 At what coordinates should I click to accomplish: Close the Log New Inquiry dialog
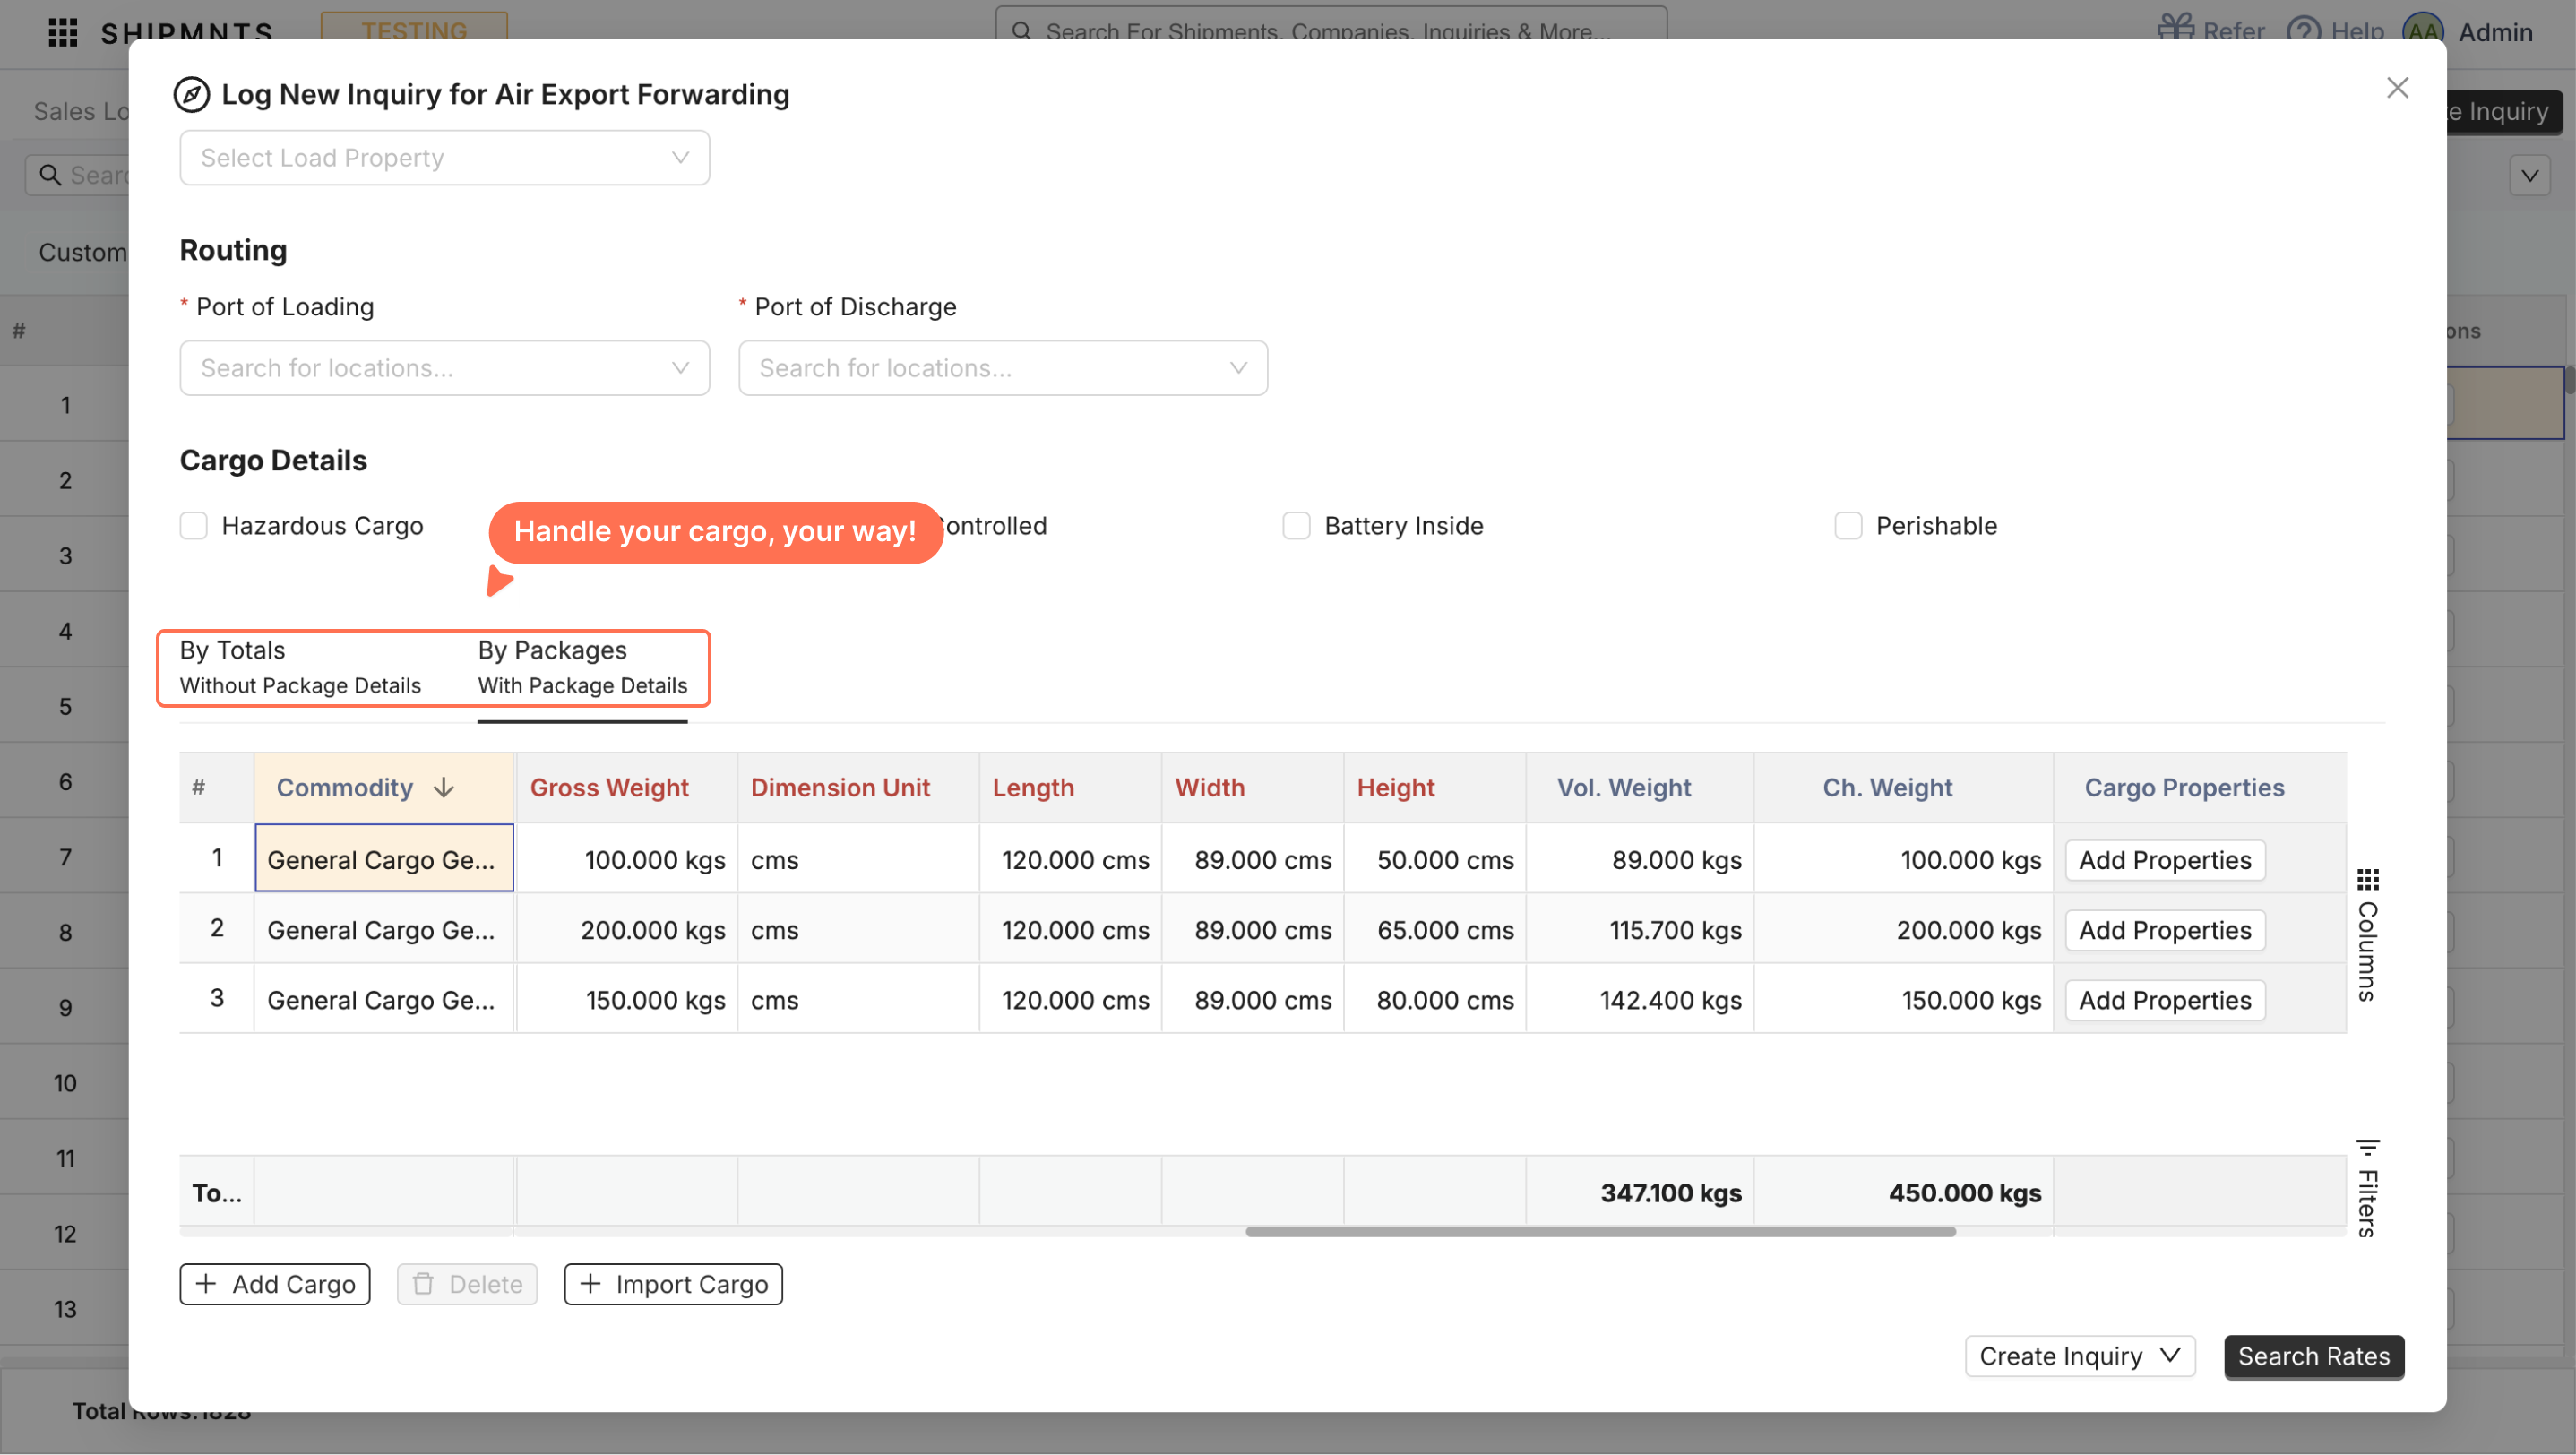click(x=2397, y=88)
